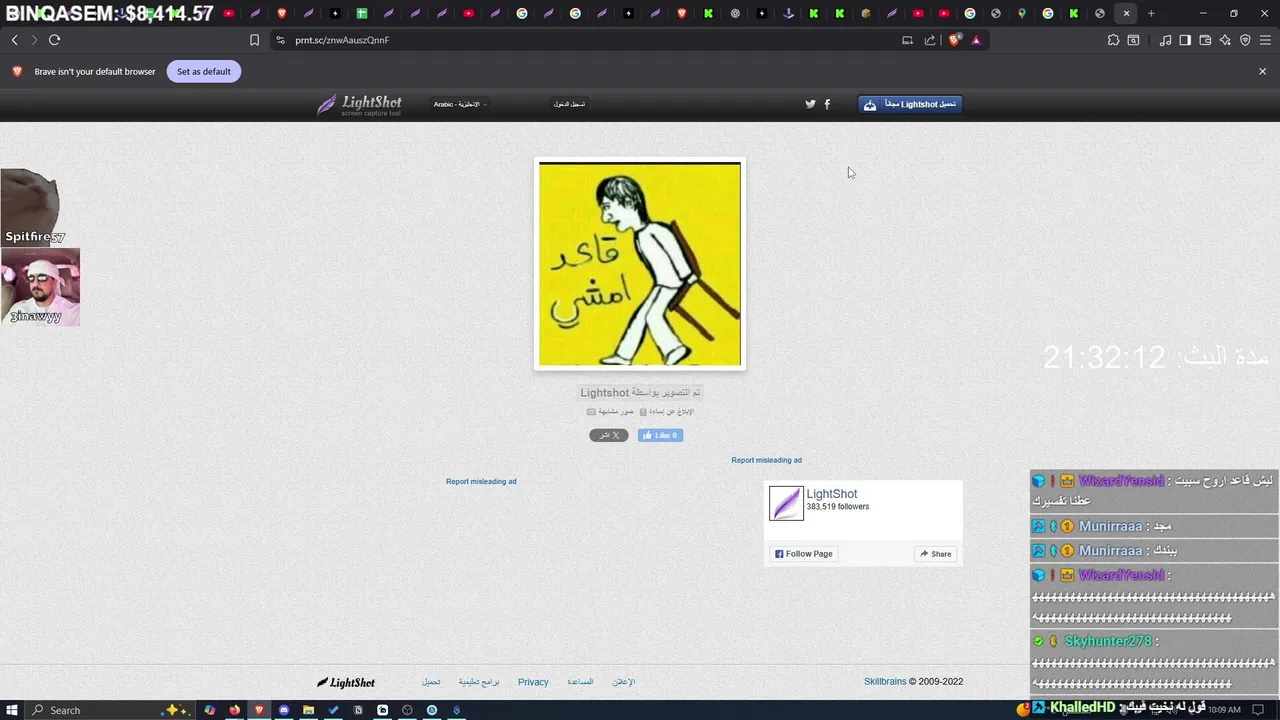Click the LightShot logo in header

tap(360, 104)
